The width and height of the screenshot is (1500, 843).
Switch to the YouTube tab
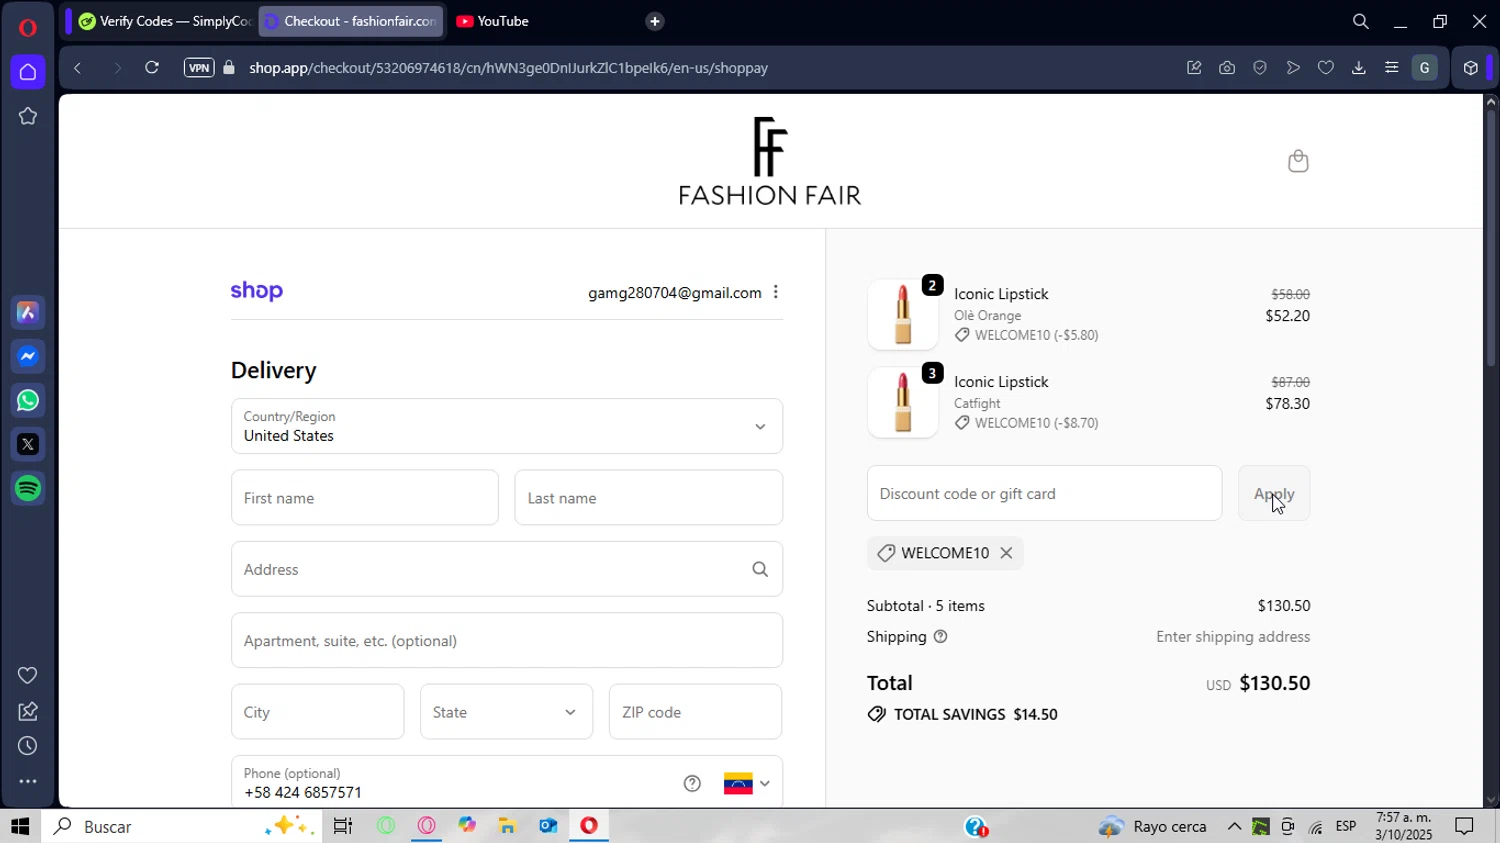coord(493,21)
